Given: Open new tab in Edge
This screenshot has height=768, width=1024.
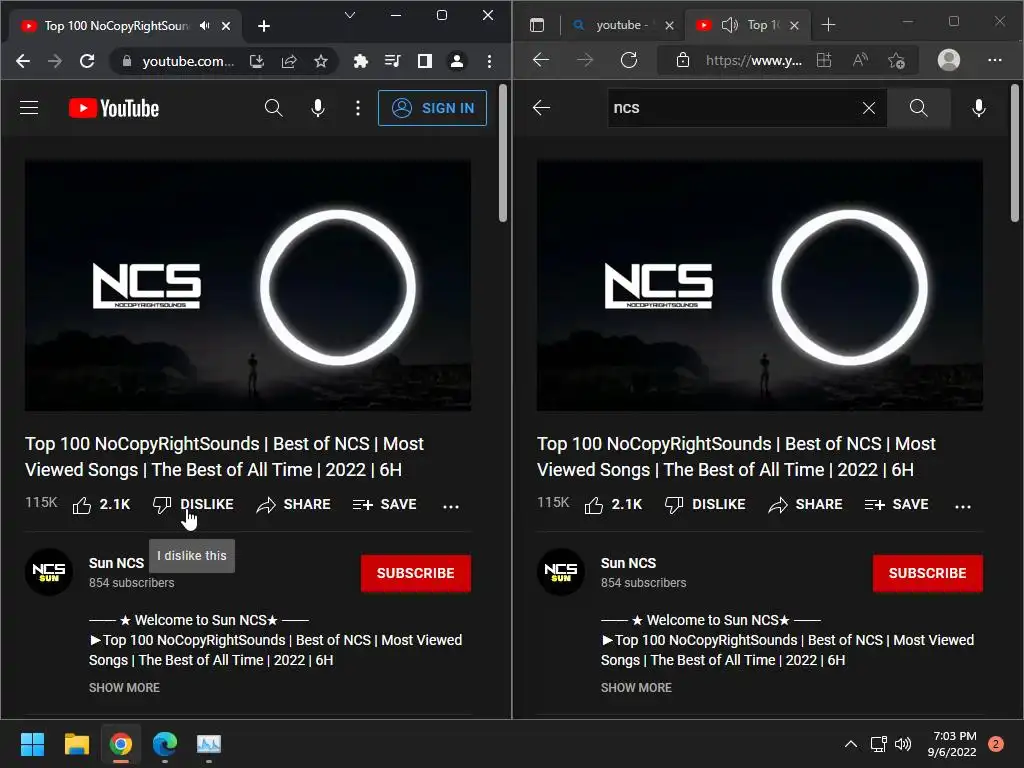Looking at the screenshot, I should tap(828, 25).
